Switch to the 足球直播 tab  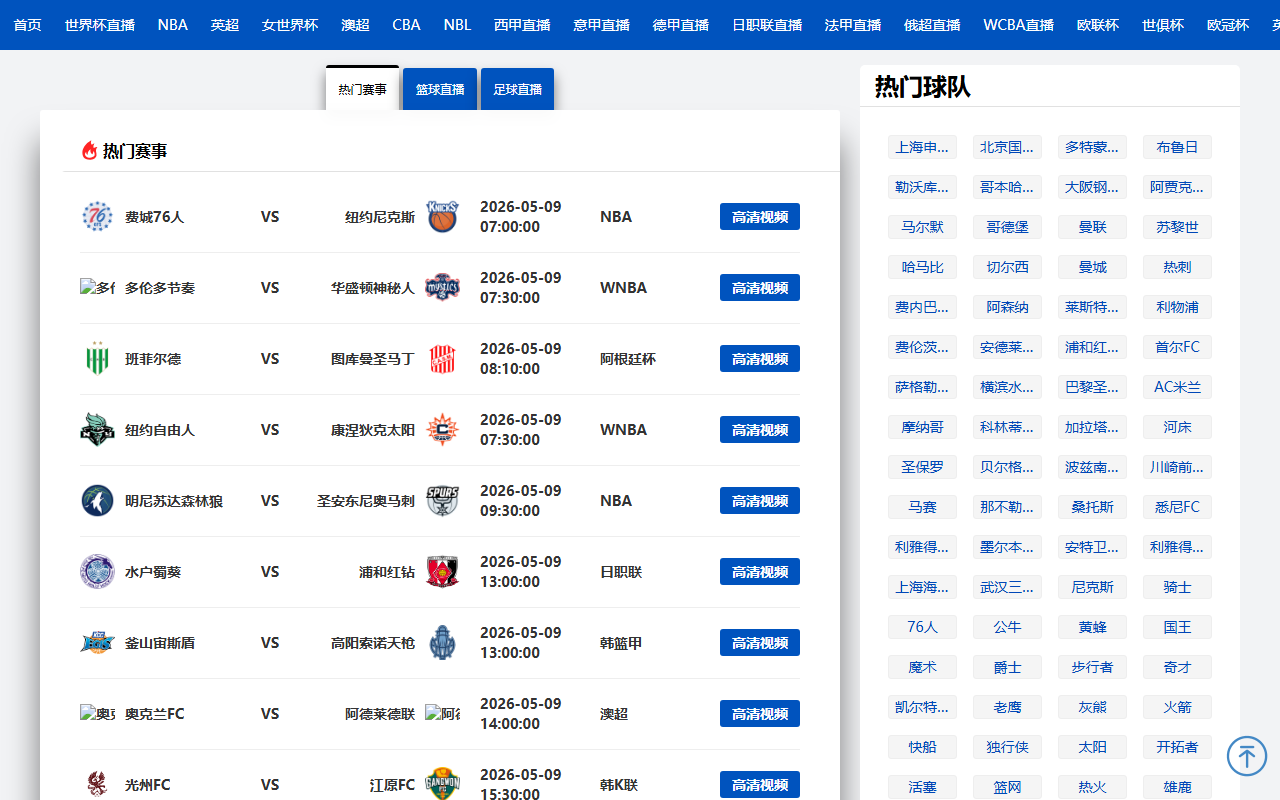(517, 89)
